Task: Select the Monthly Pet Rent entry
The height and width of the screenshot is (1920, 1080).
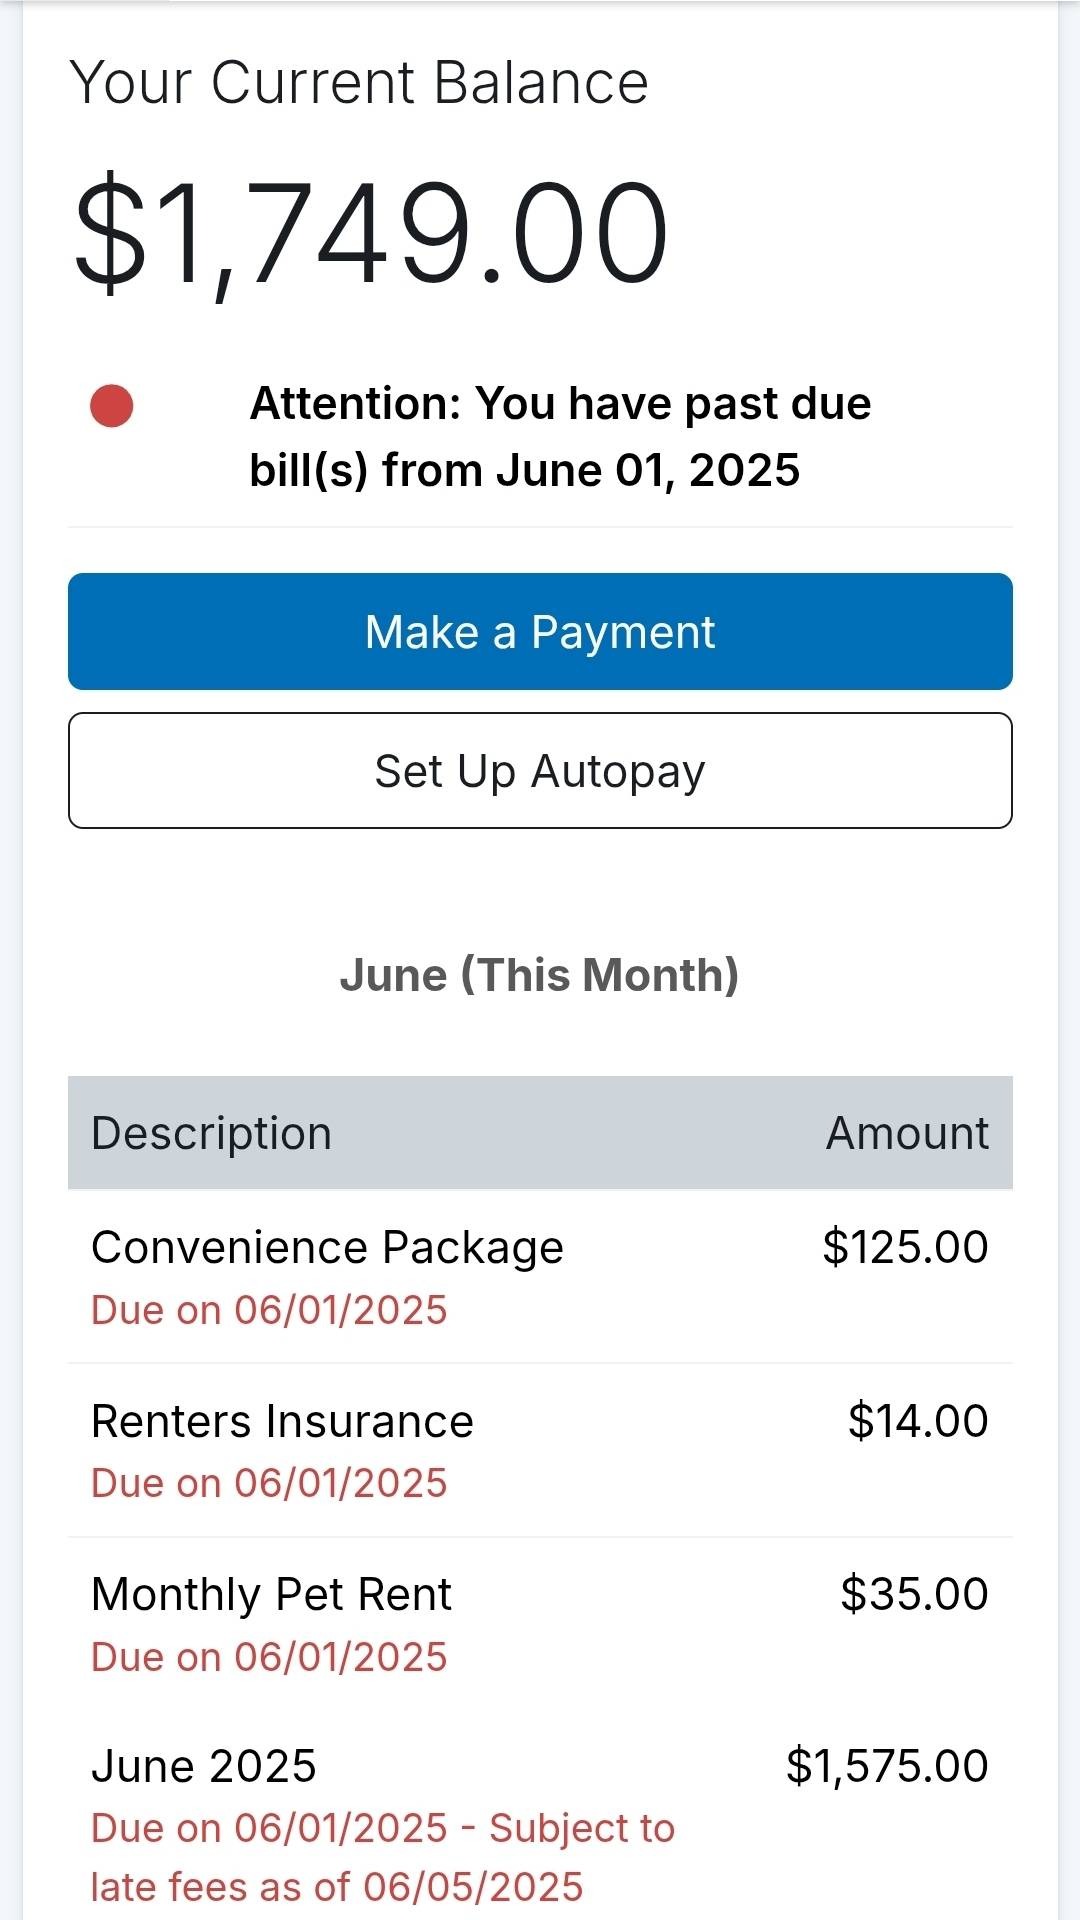Action: pyautogui.click(x=540, y=1623)
